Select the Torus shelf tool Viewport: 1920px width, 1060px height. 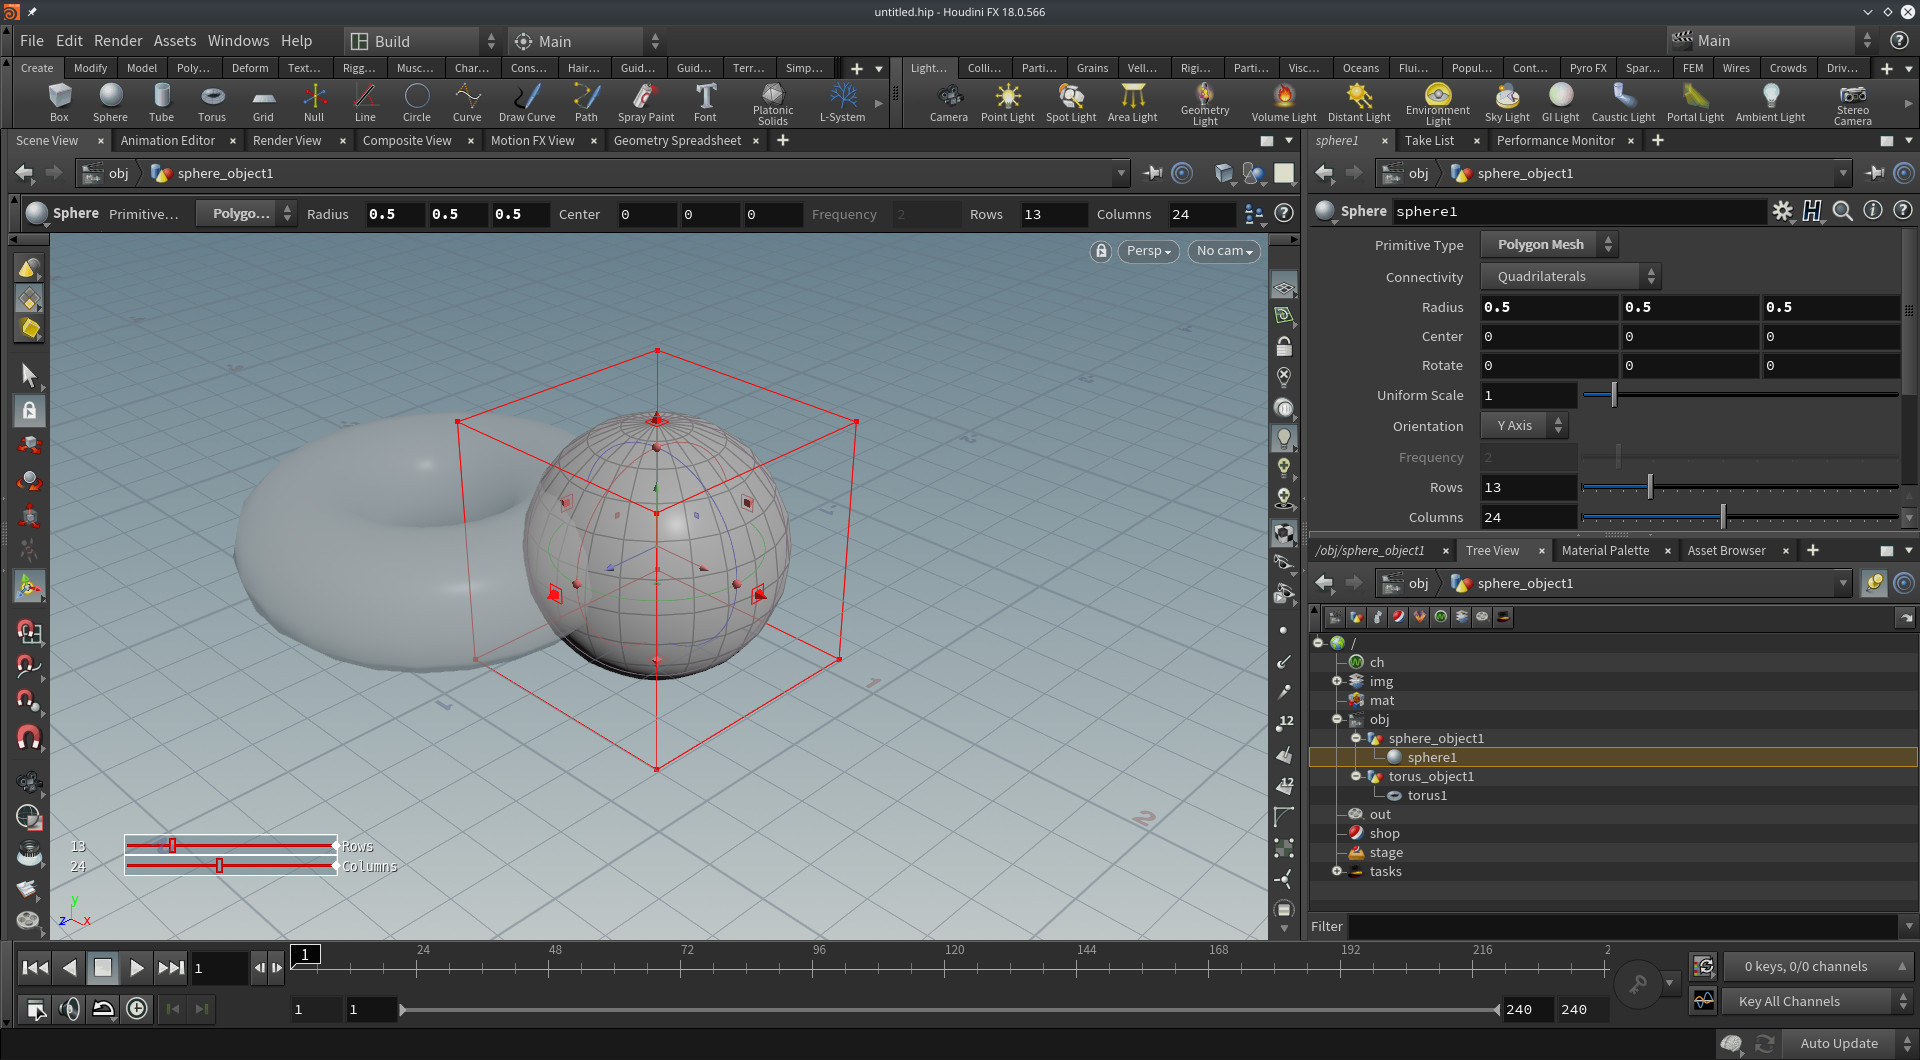[x=212, y=102]
